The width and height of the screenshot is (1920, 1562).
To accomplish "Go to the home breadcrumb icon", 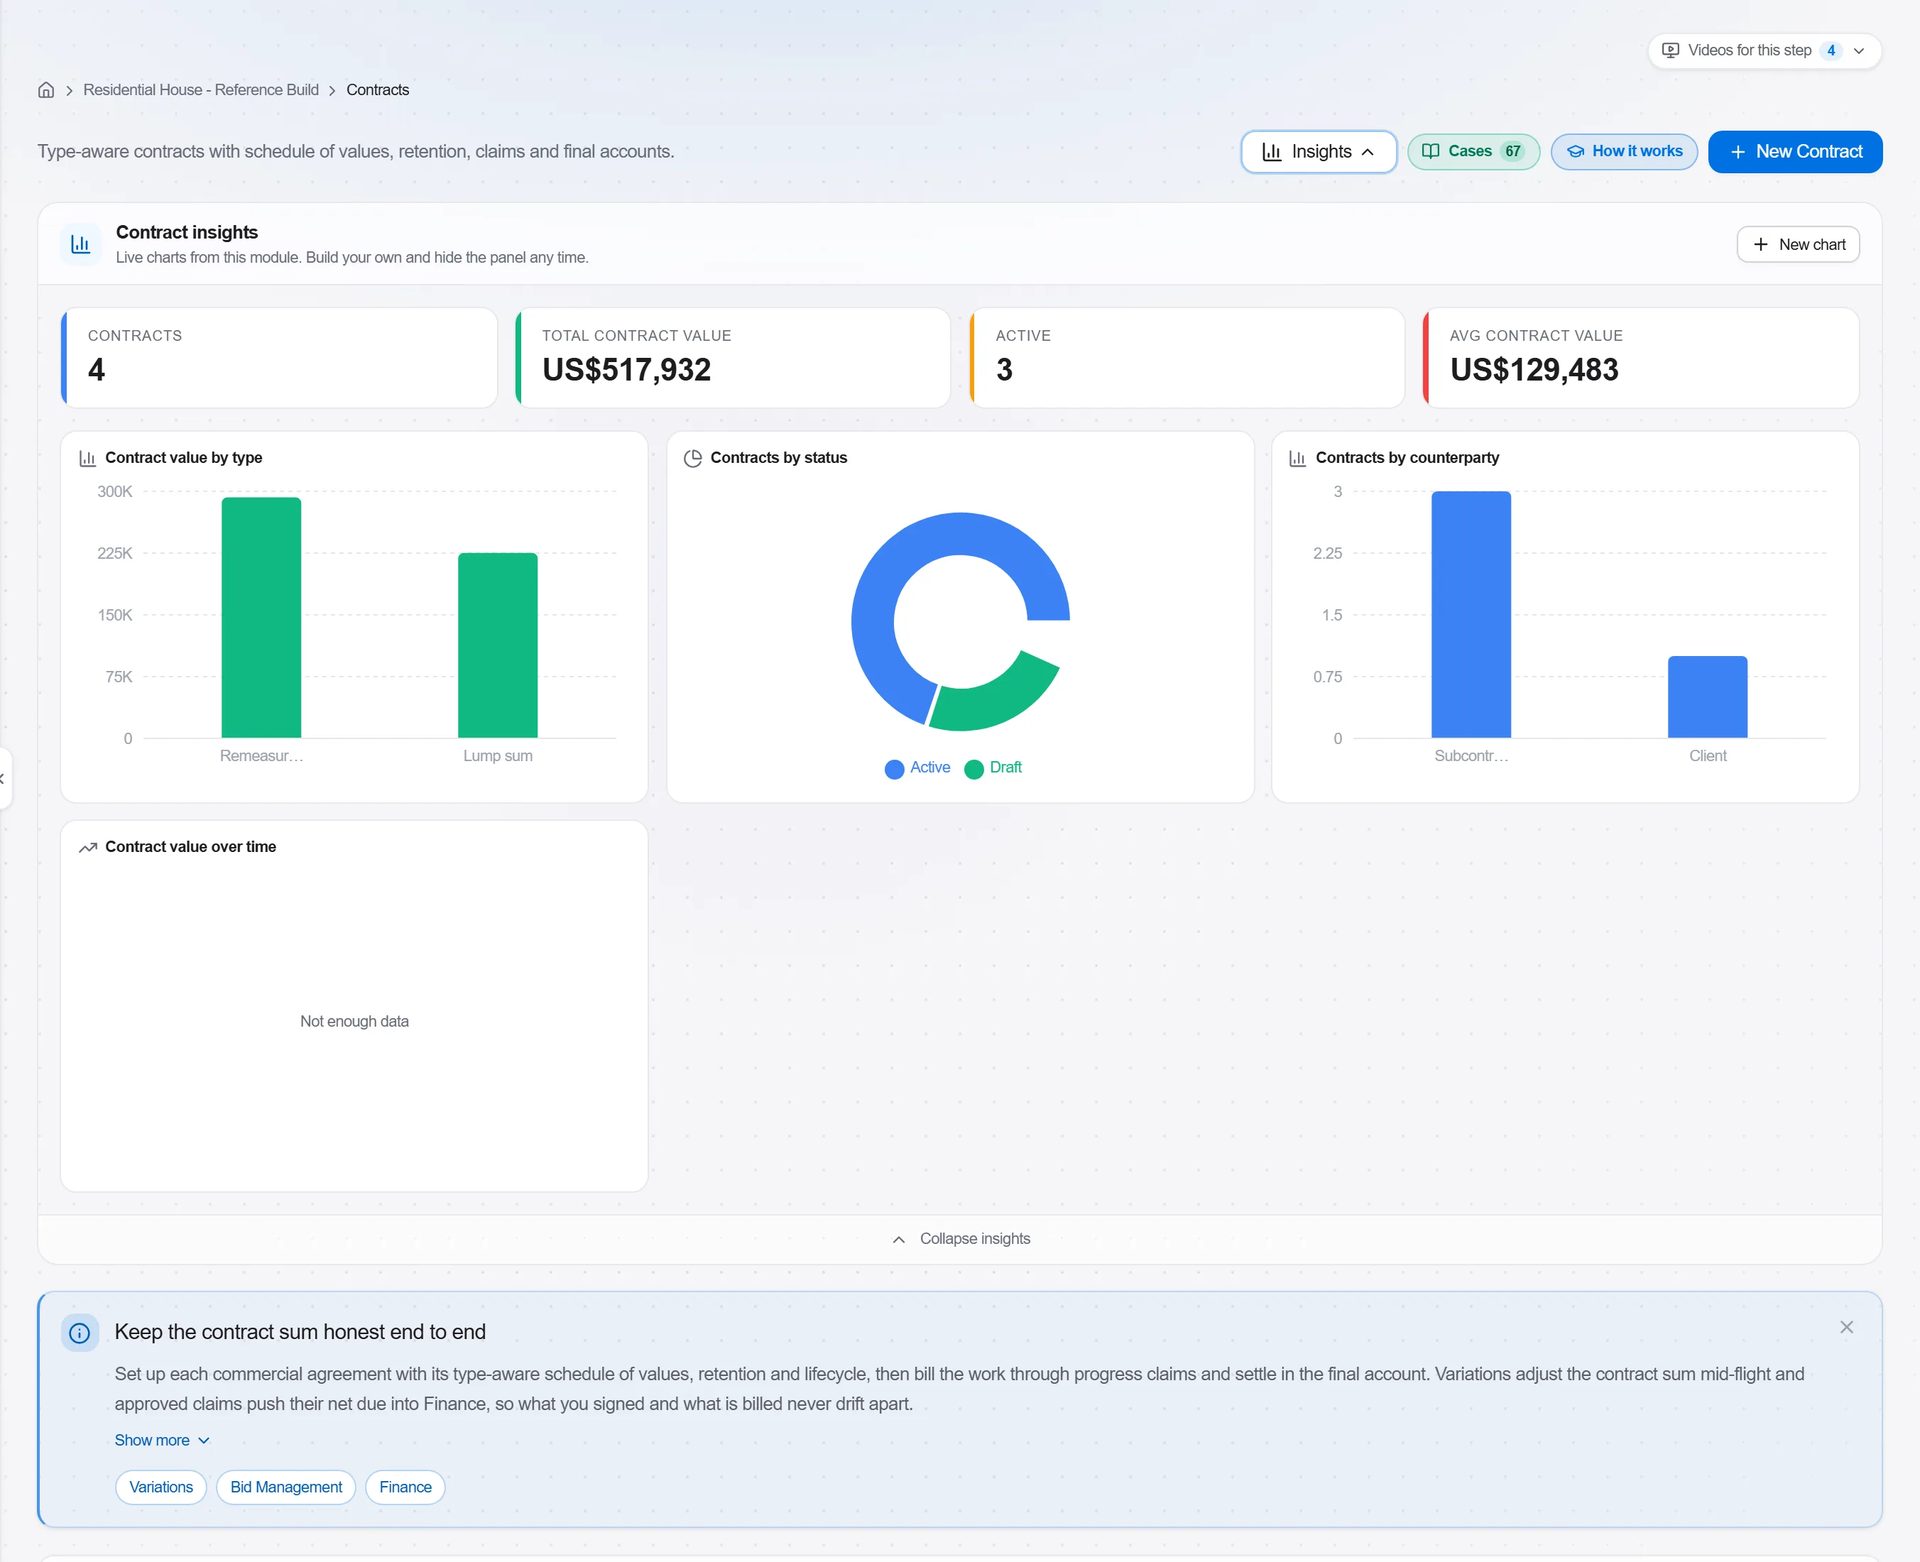I will click(x=46, y=90).
